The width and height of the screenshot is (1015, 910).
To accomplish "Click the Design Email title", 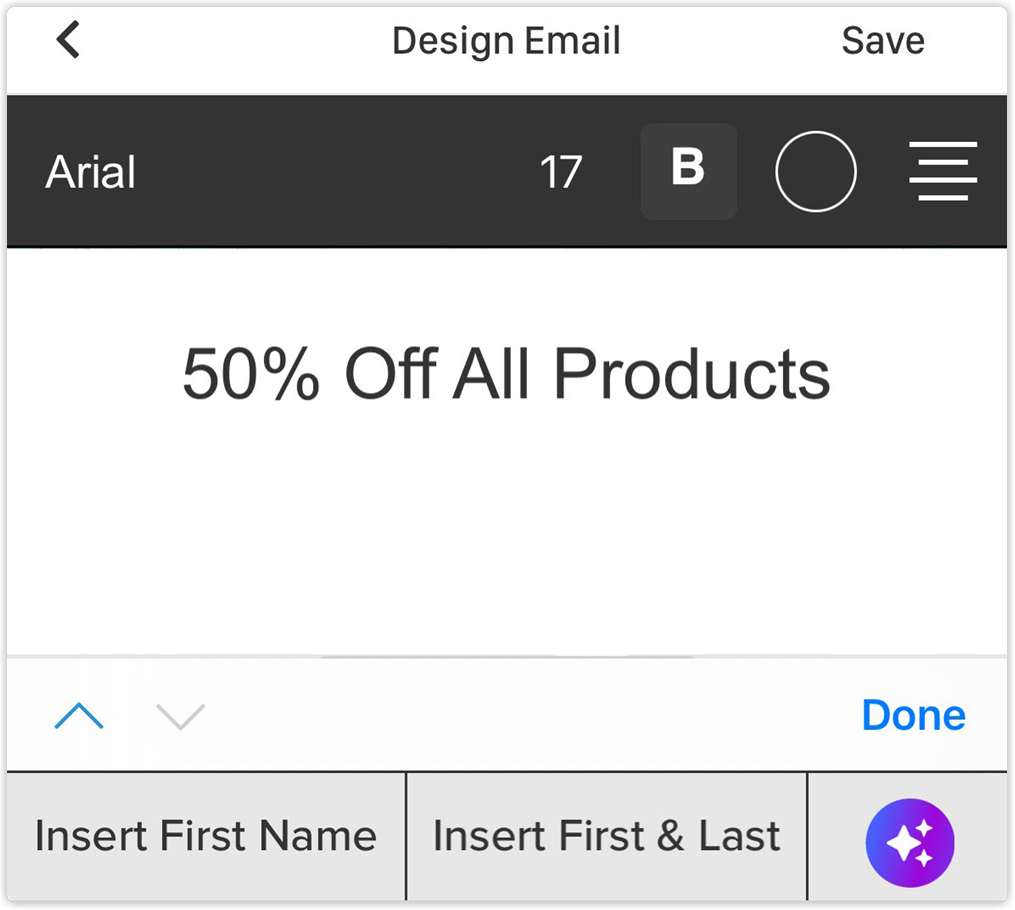I will pos(506,40).
